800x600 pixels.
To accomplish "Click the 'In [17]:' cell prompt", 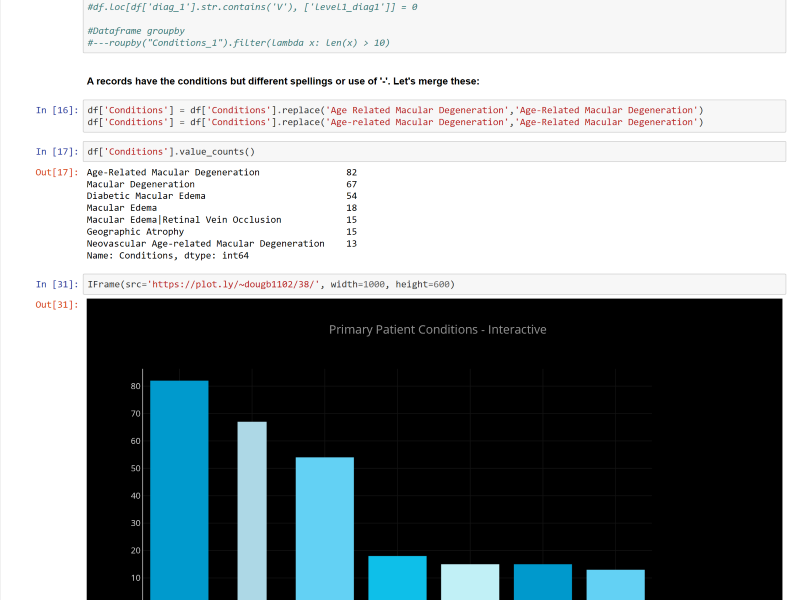I will pos(57,152).
